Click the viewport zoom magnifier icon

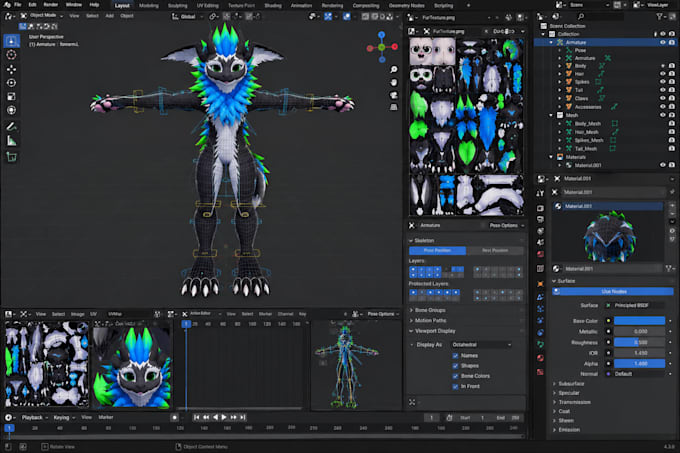tap(394, 69)
